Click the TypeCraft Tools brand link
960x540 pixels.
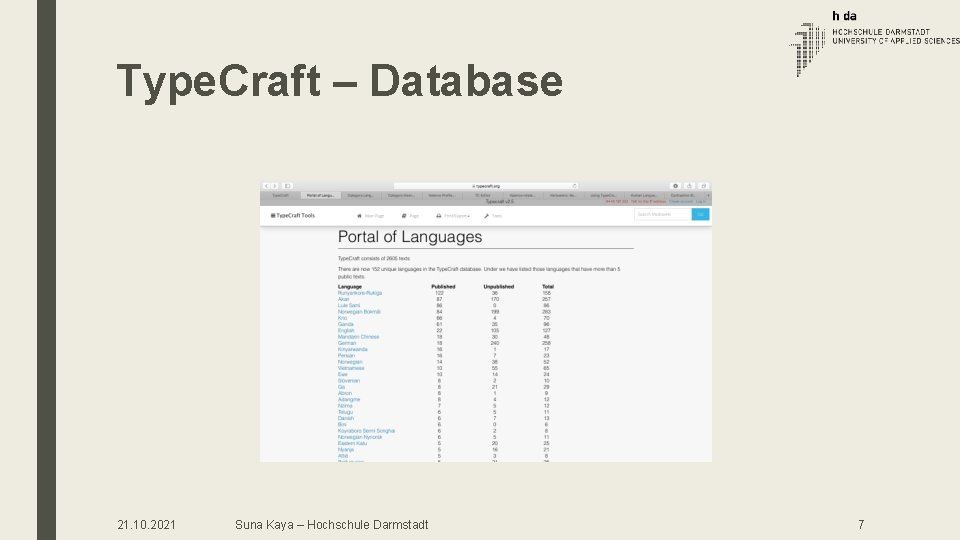click(293, 216)
